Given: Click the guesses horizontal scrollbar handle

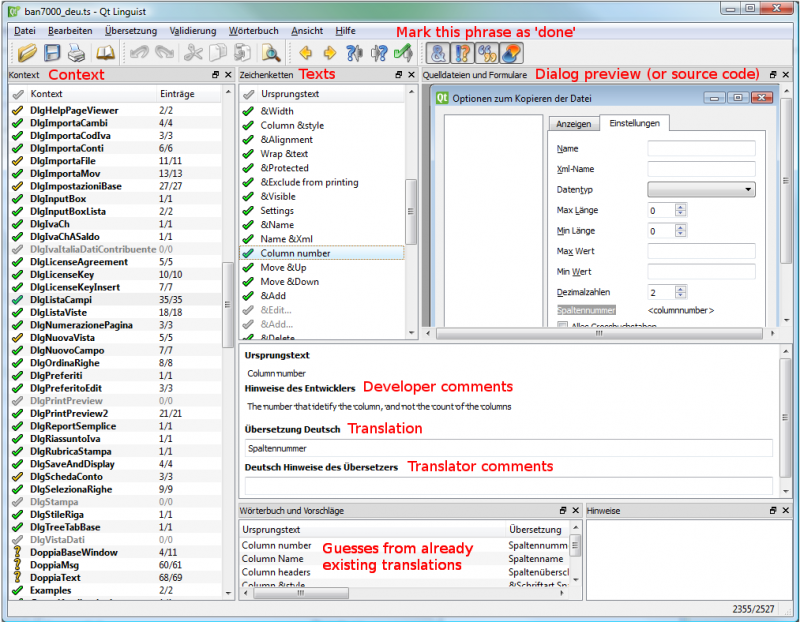Looking at the screenshot, I should [x=301, y=593].
